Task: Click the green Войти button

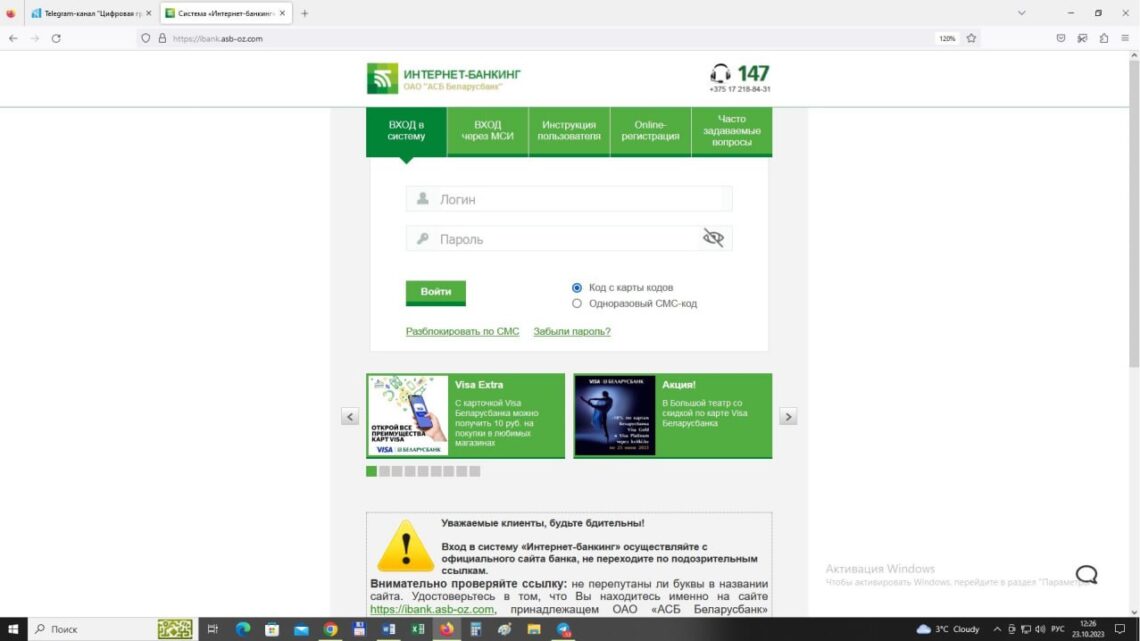Action: (435, 292)
